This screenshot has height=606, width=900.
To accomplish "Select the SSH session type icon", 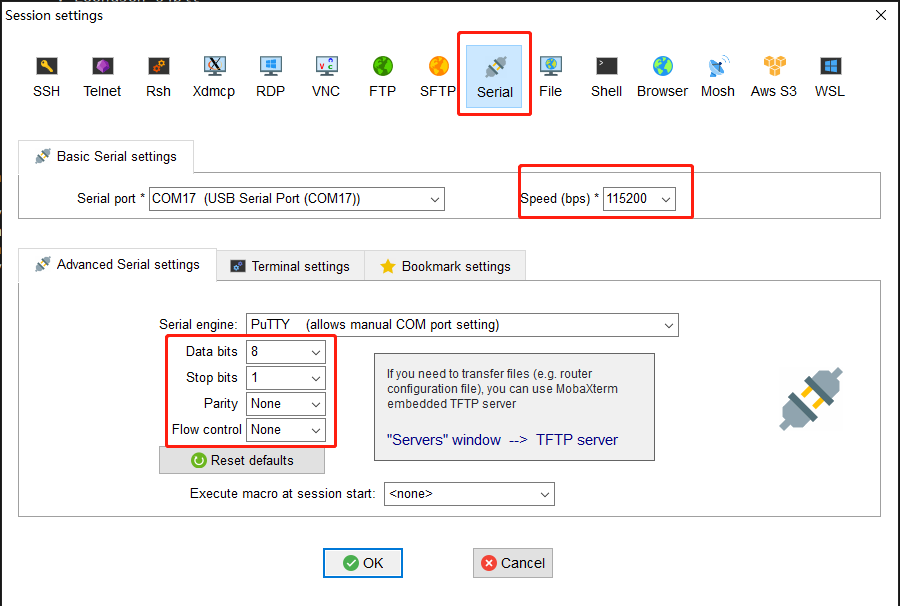I will pos(46,77).
